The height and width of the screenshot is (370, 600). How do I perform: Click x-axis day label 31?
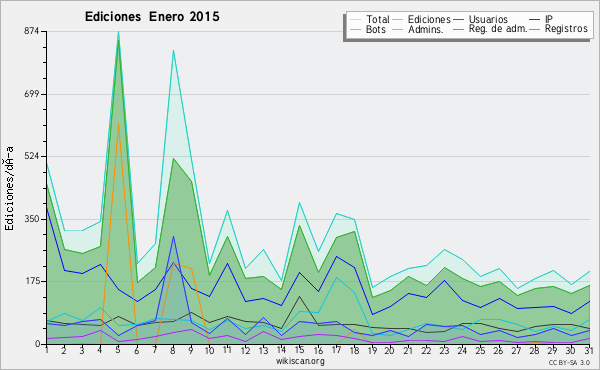(x=590, y=350)
